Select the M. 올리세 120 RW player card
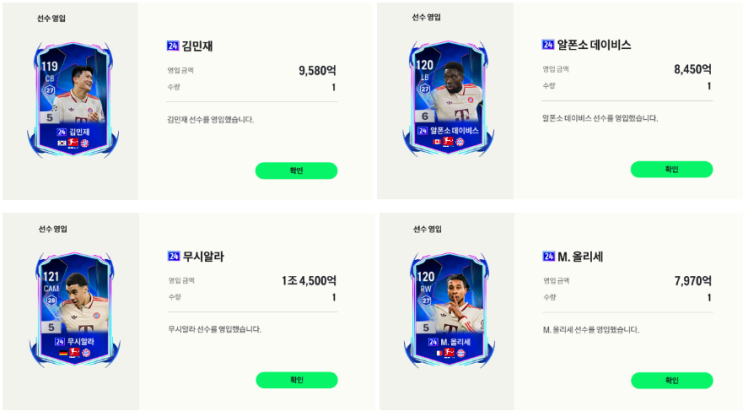Image resolution: width=743 pixels, height=417 pixels. click(x=449, y=310)
